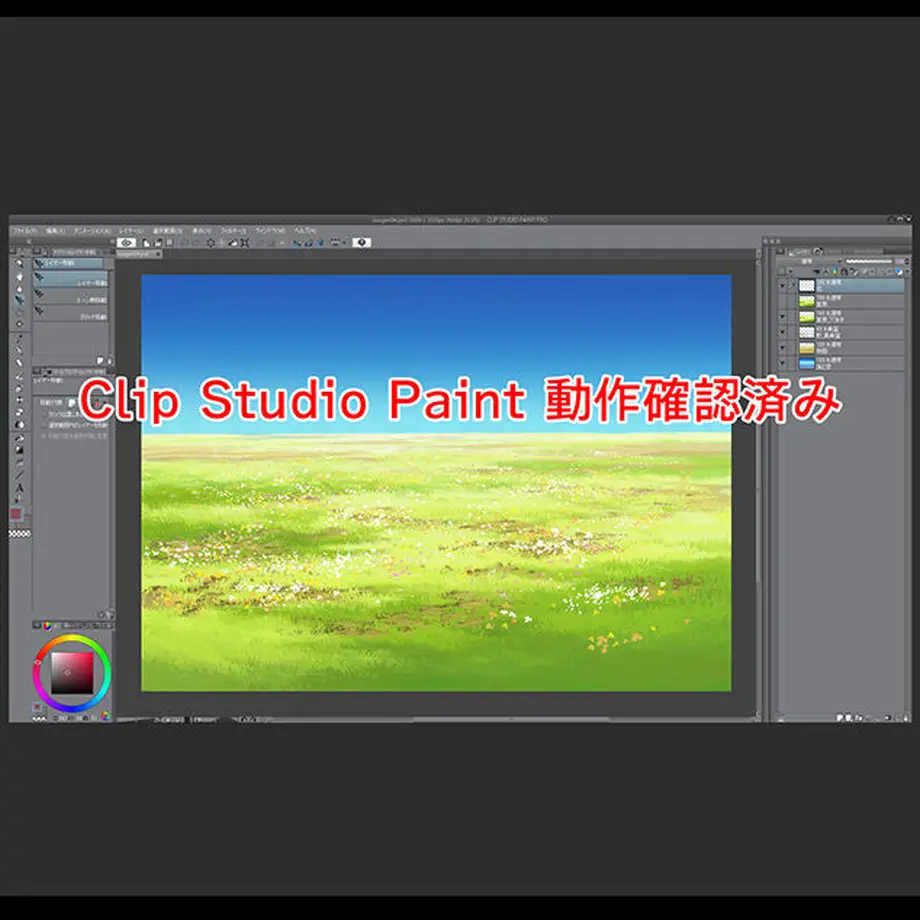Choose the グリッド移動 sub tool

coord(70,313)
